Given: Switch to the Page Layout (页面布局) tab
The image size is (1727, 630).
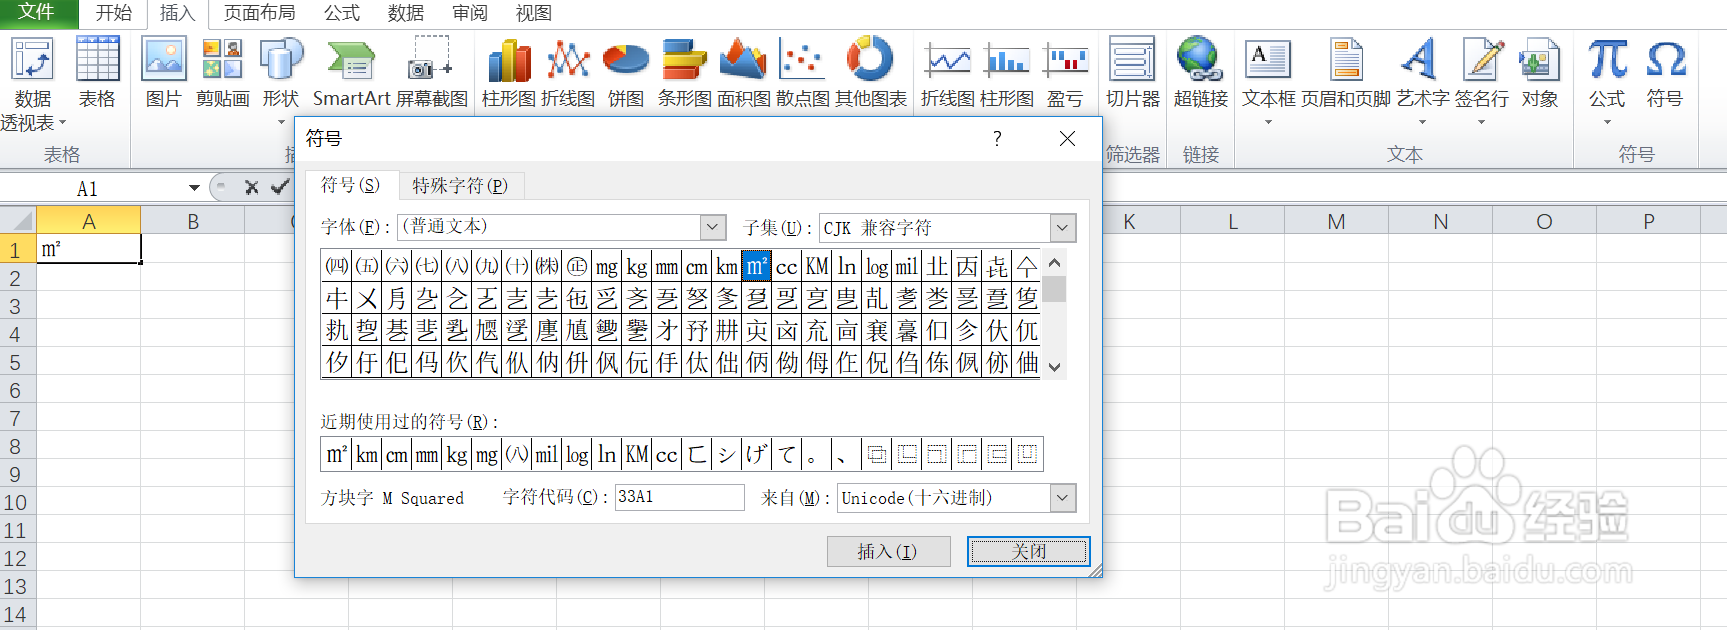Looking at the screenshot, I should coord(260,13).
